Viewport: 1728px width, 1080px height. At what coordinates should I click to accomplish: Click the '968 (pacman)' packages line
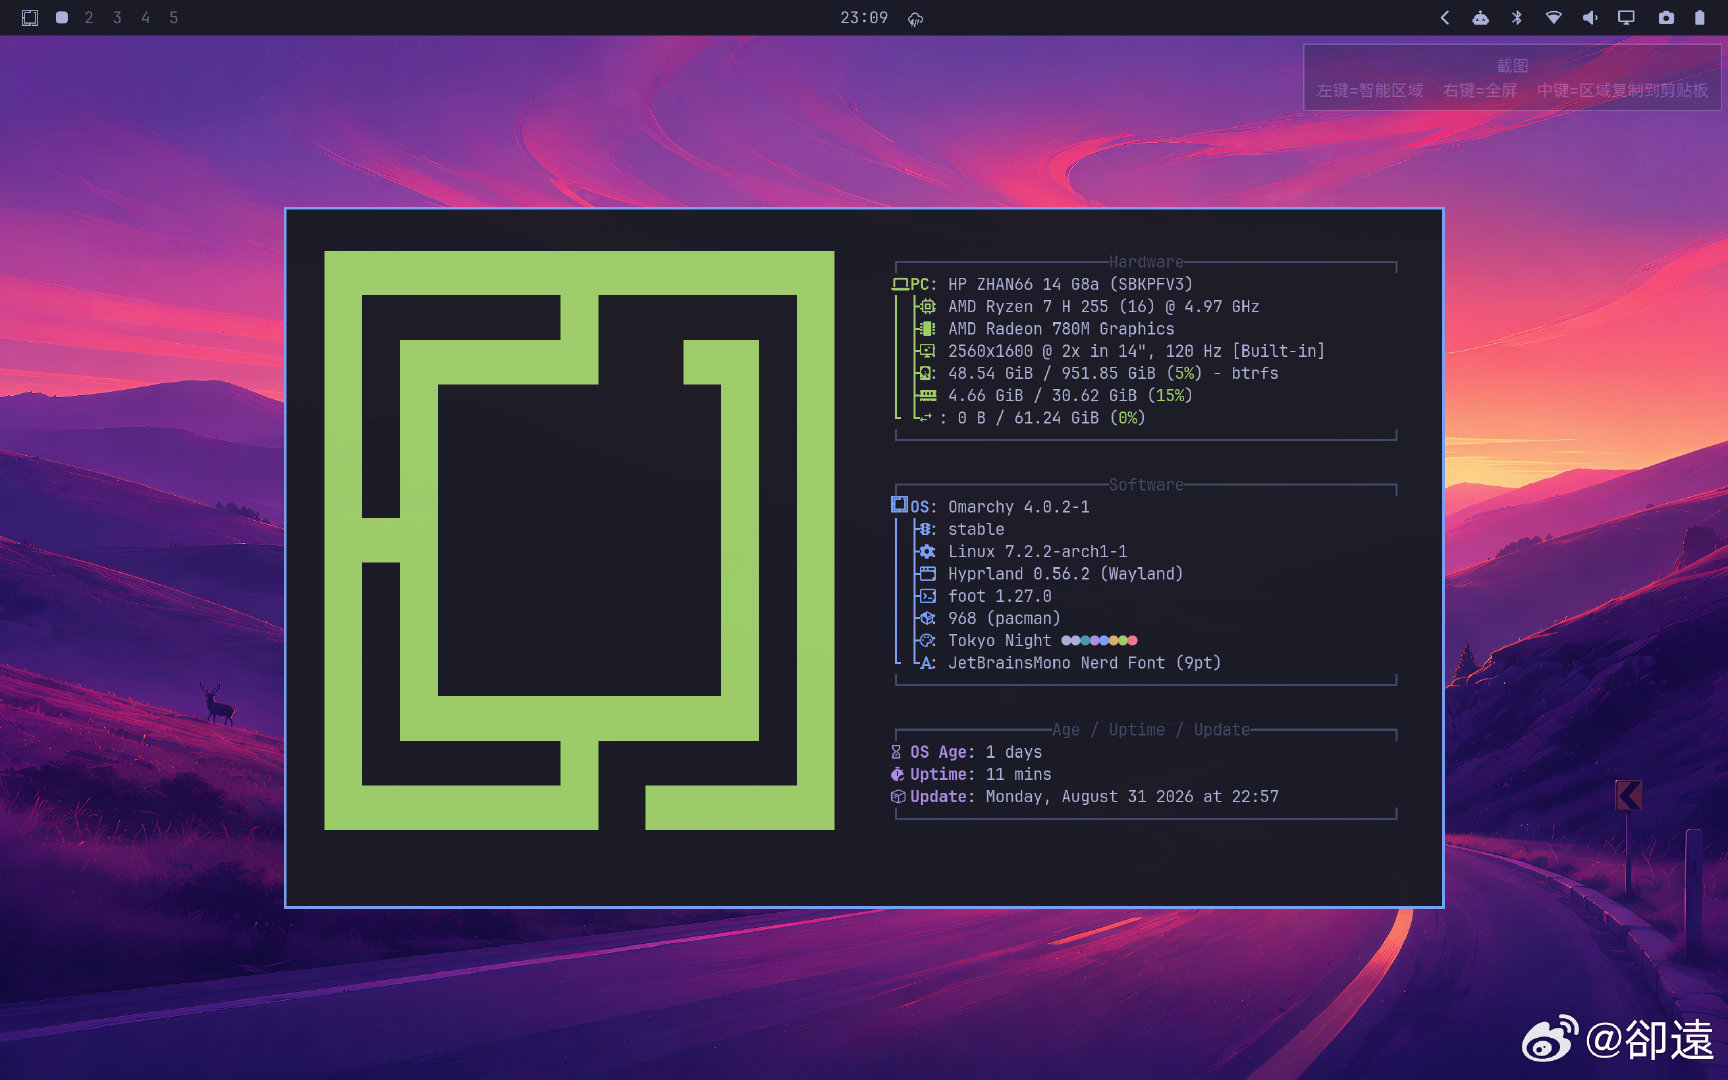[x=990, y=619]
